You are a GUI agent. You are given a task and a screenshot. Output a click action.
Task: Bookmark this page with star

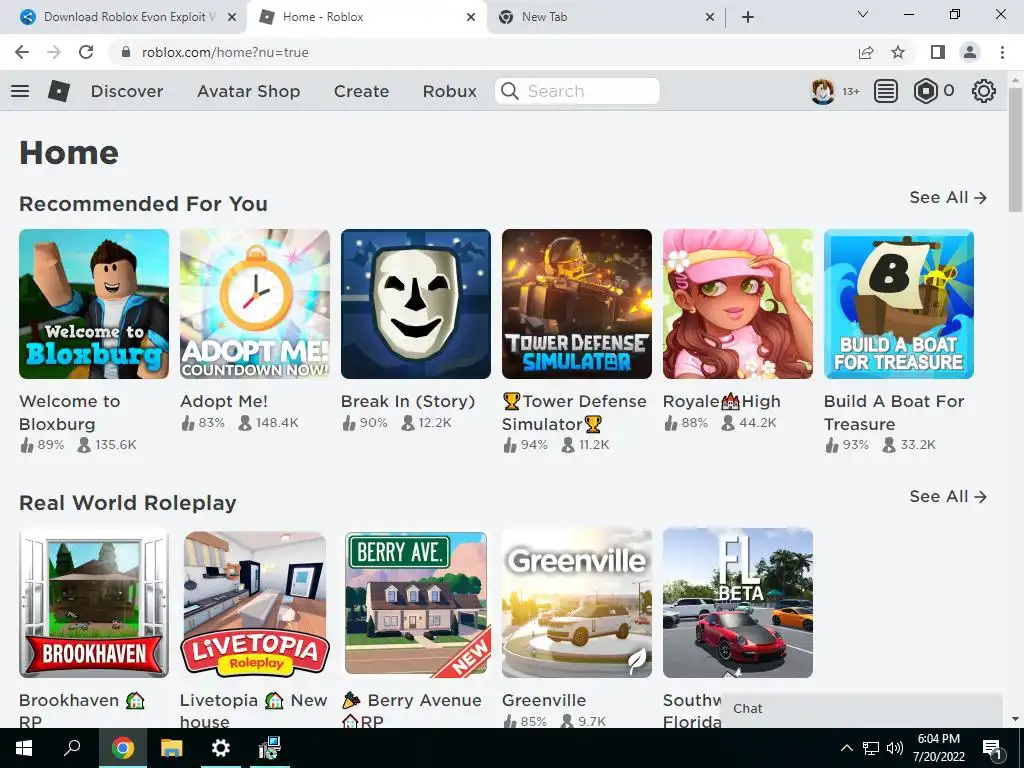(x=898, y=52)
